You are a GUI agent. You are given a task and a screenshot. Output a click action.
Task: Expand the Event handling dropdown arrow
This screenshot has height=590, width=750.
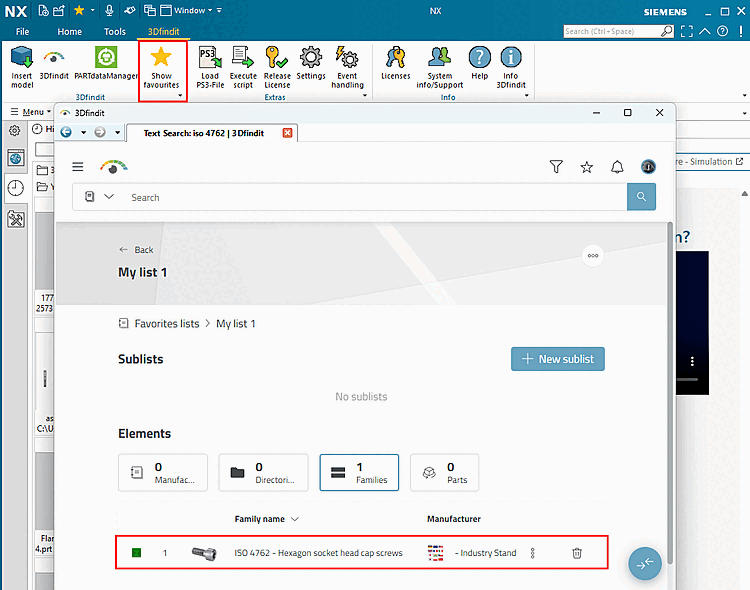365,95
